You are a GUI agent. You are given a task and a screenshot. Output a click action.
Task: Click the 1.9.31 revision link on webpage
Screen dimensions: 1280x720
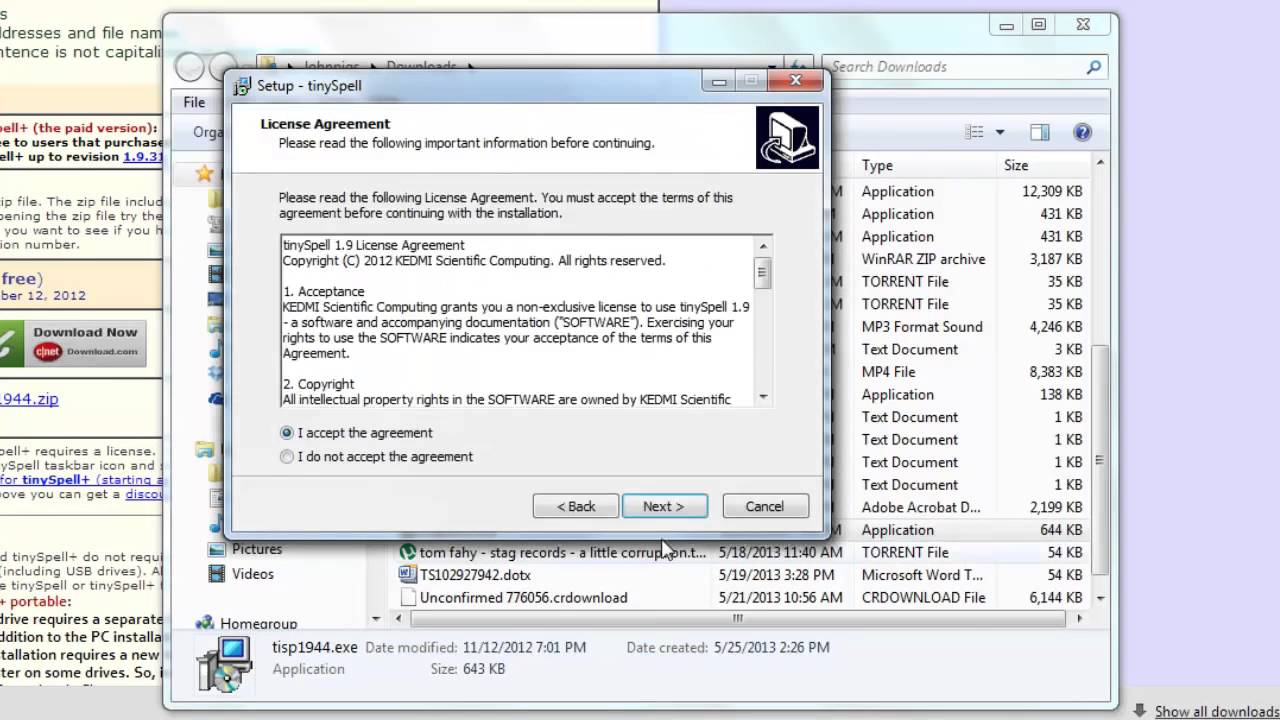click(143, 157)
